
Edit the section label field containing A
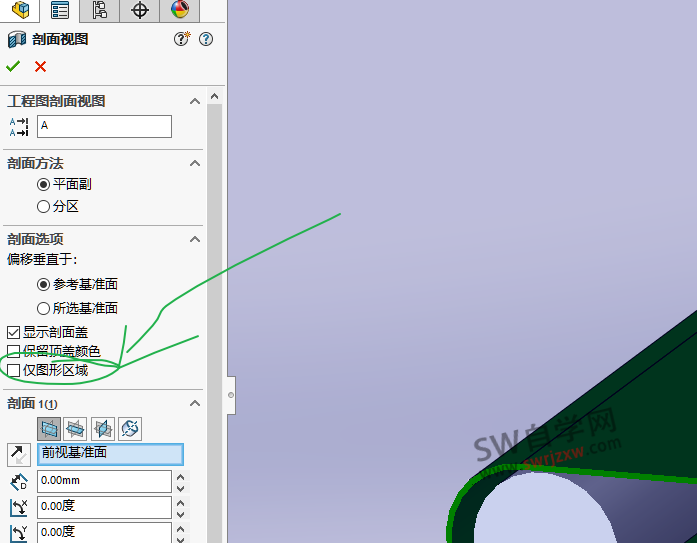pyautogui.click(x=104, y=126)
